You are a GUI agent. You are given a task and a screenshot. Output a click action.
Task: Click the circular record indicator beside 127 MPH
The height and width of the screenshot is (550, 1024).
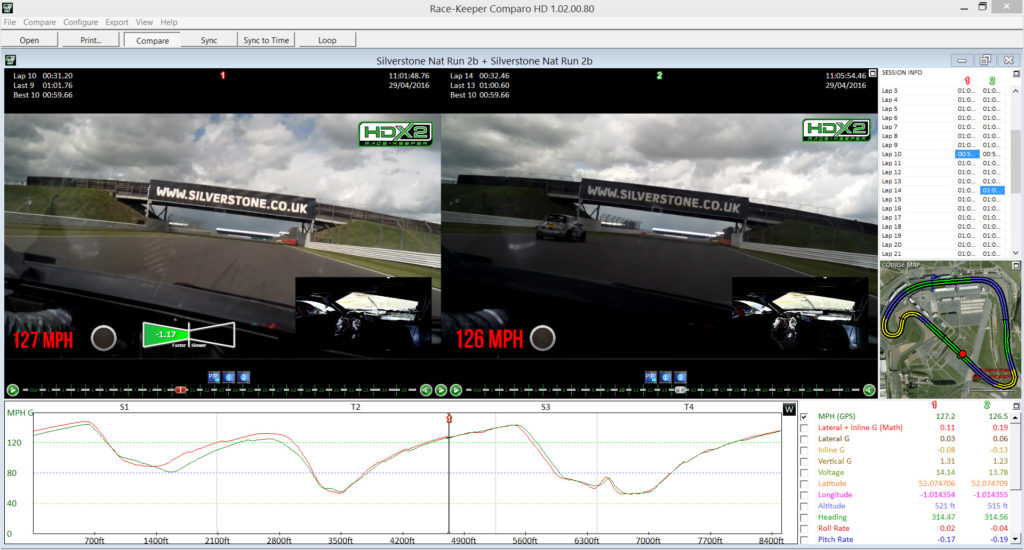(x=102, y=339)
